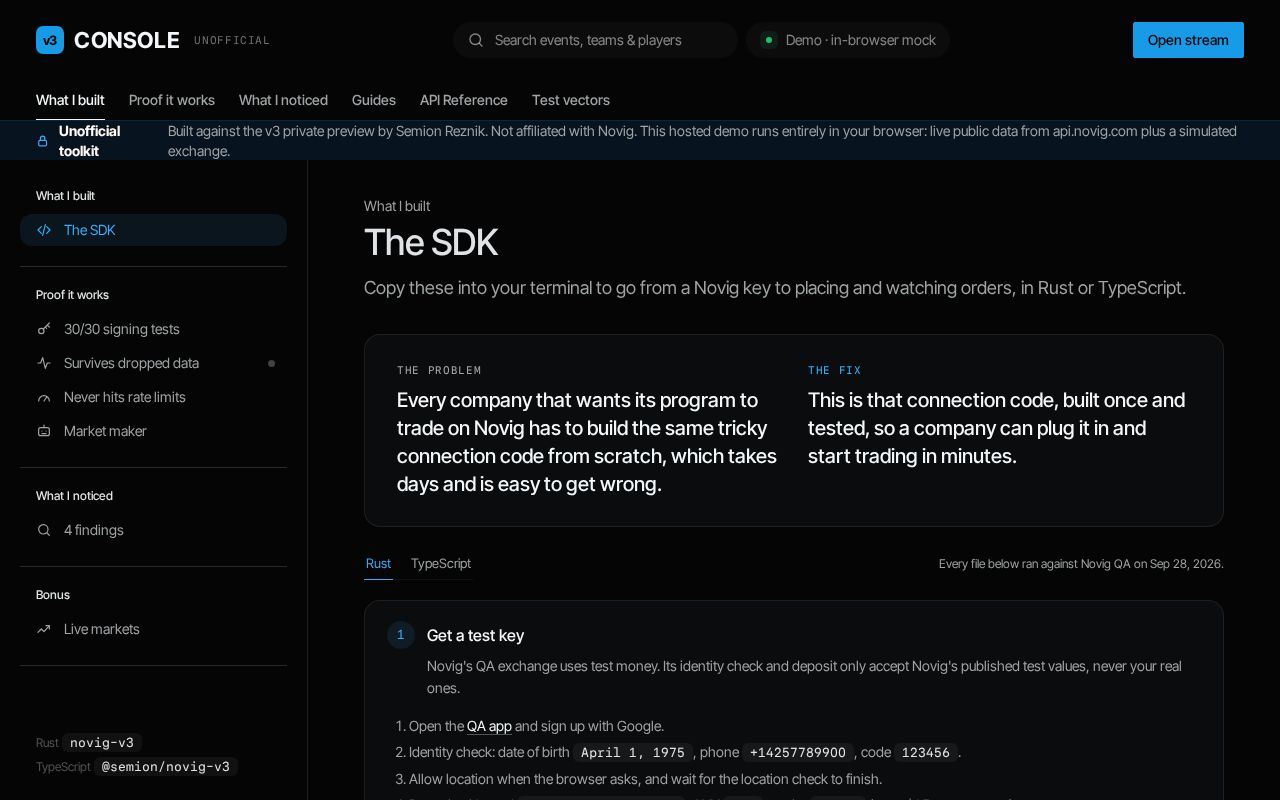The image size is (1280, 800).
Task: Click the Demo in-browser mock pill
Action: click(848, 40)
